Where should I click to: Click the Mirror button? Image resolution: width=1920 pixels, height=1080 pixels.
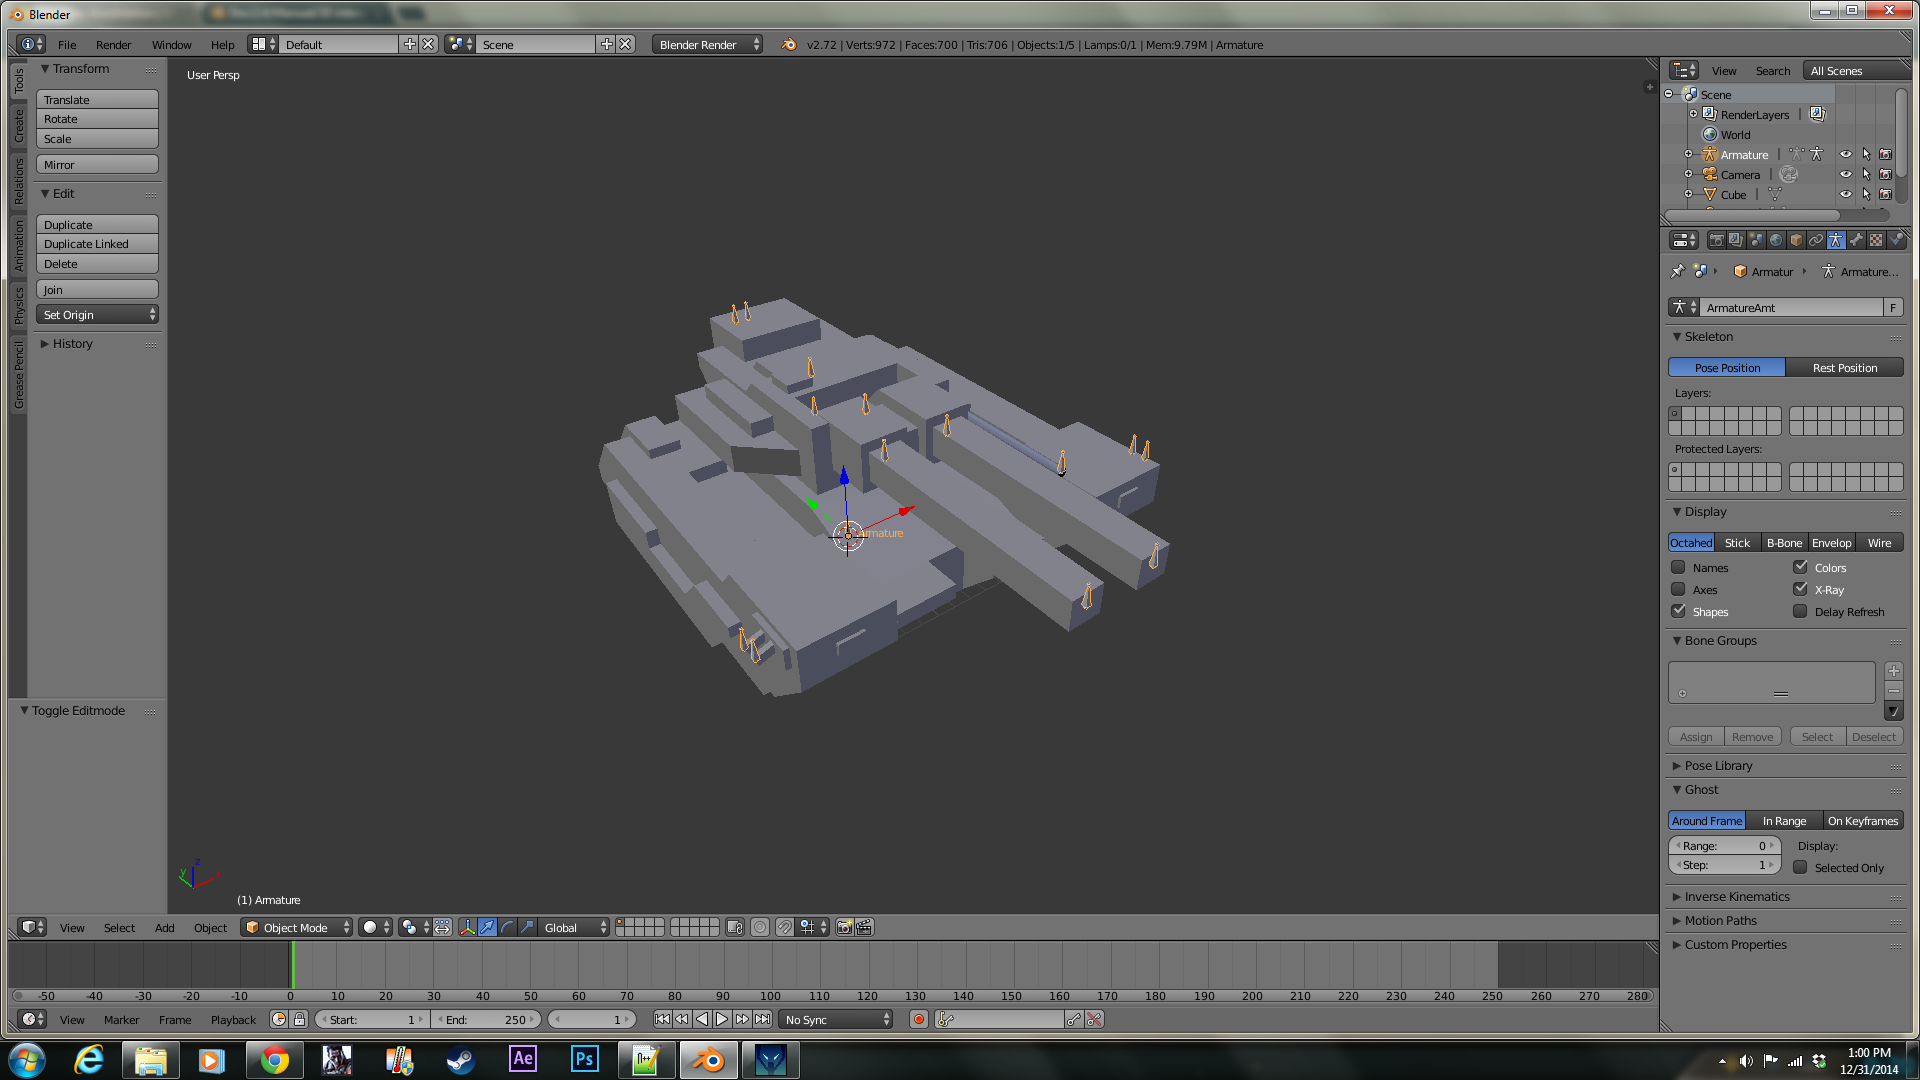pyautogui.click(x=97, y=164)
